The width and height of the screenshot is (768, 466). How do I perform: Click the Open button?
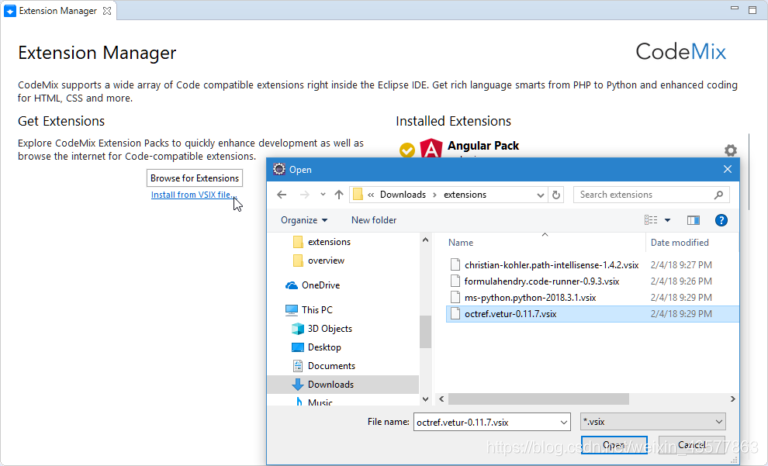click(614, 444)
